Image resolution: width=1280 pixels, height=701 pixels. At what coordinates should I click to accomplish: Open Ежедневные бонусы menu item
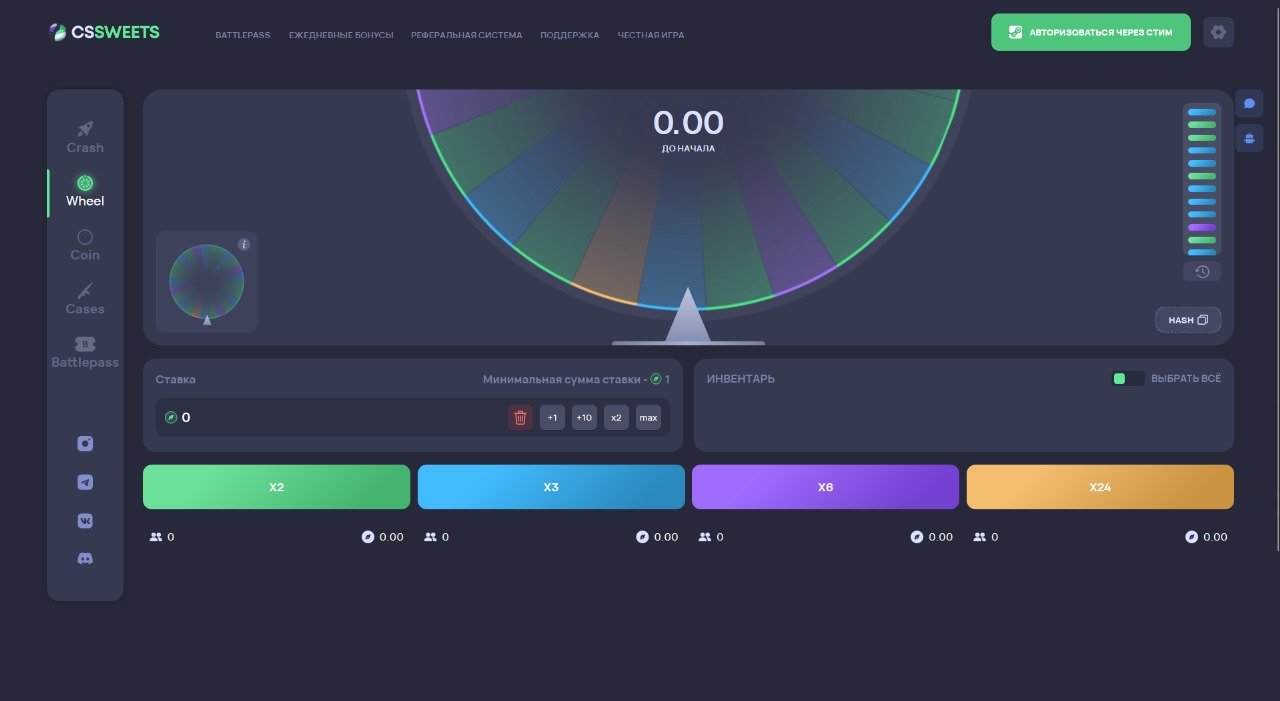(341, 35)
